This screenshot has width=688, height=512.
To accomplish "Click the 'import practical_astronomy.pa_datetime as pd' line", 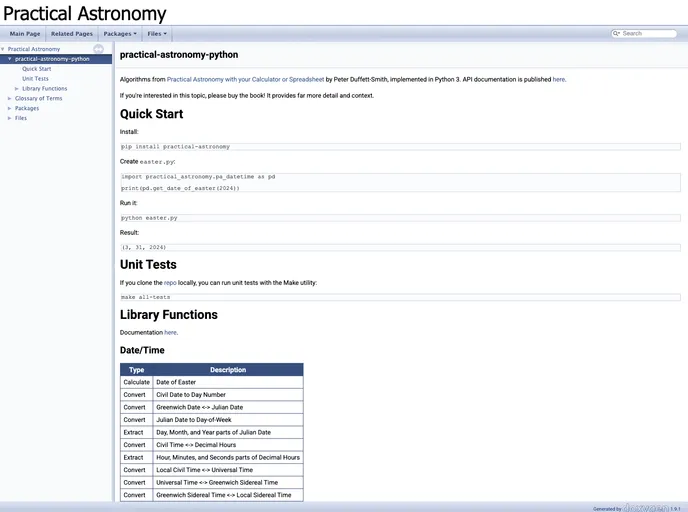I will [x=198, y=176].
